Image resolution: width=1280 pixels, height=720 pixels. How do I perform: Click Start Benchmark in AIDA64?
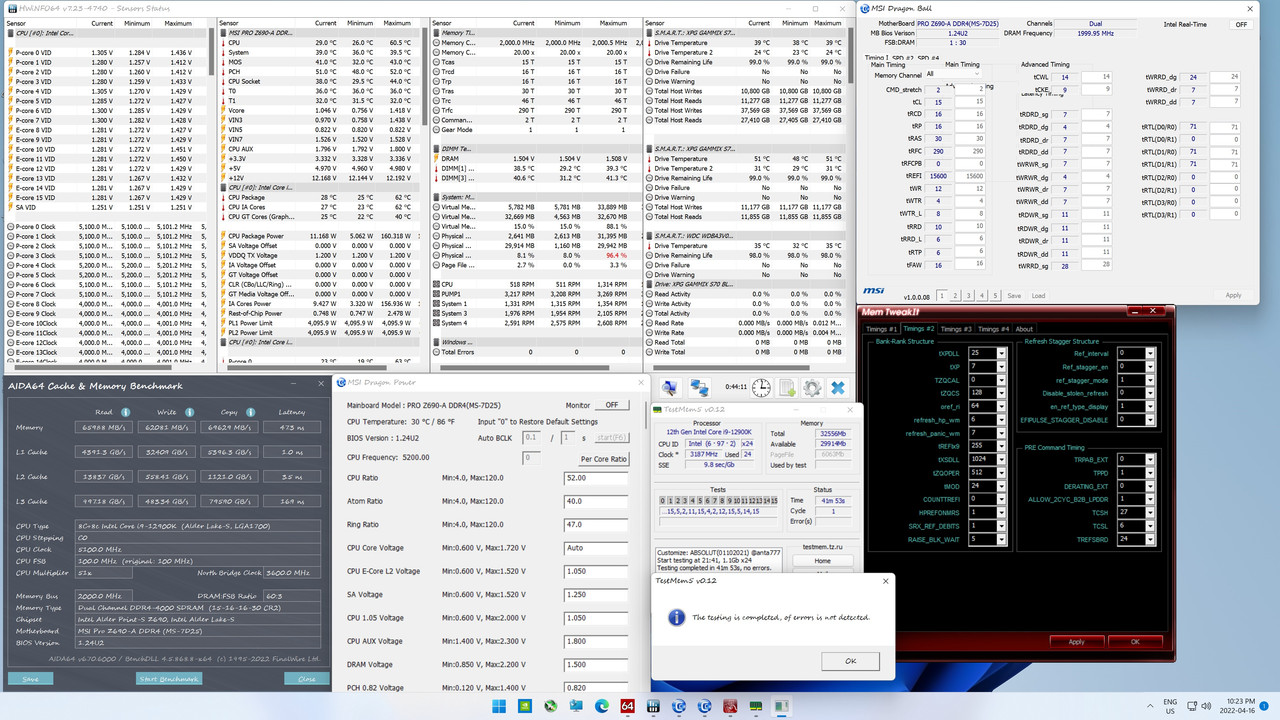168,679
